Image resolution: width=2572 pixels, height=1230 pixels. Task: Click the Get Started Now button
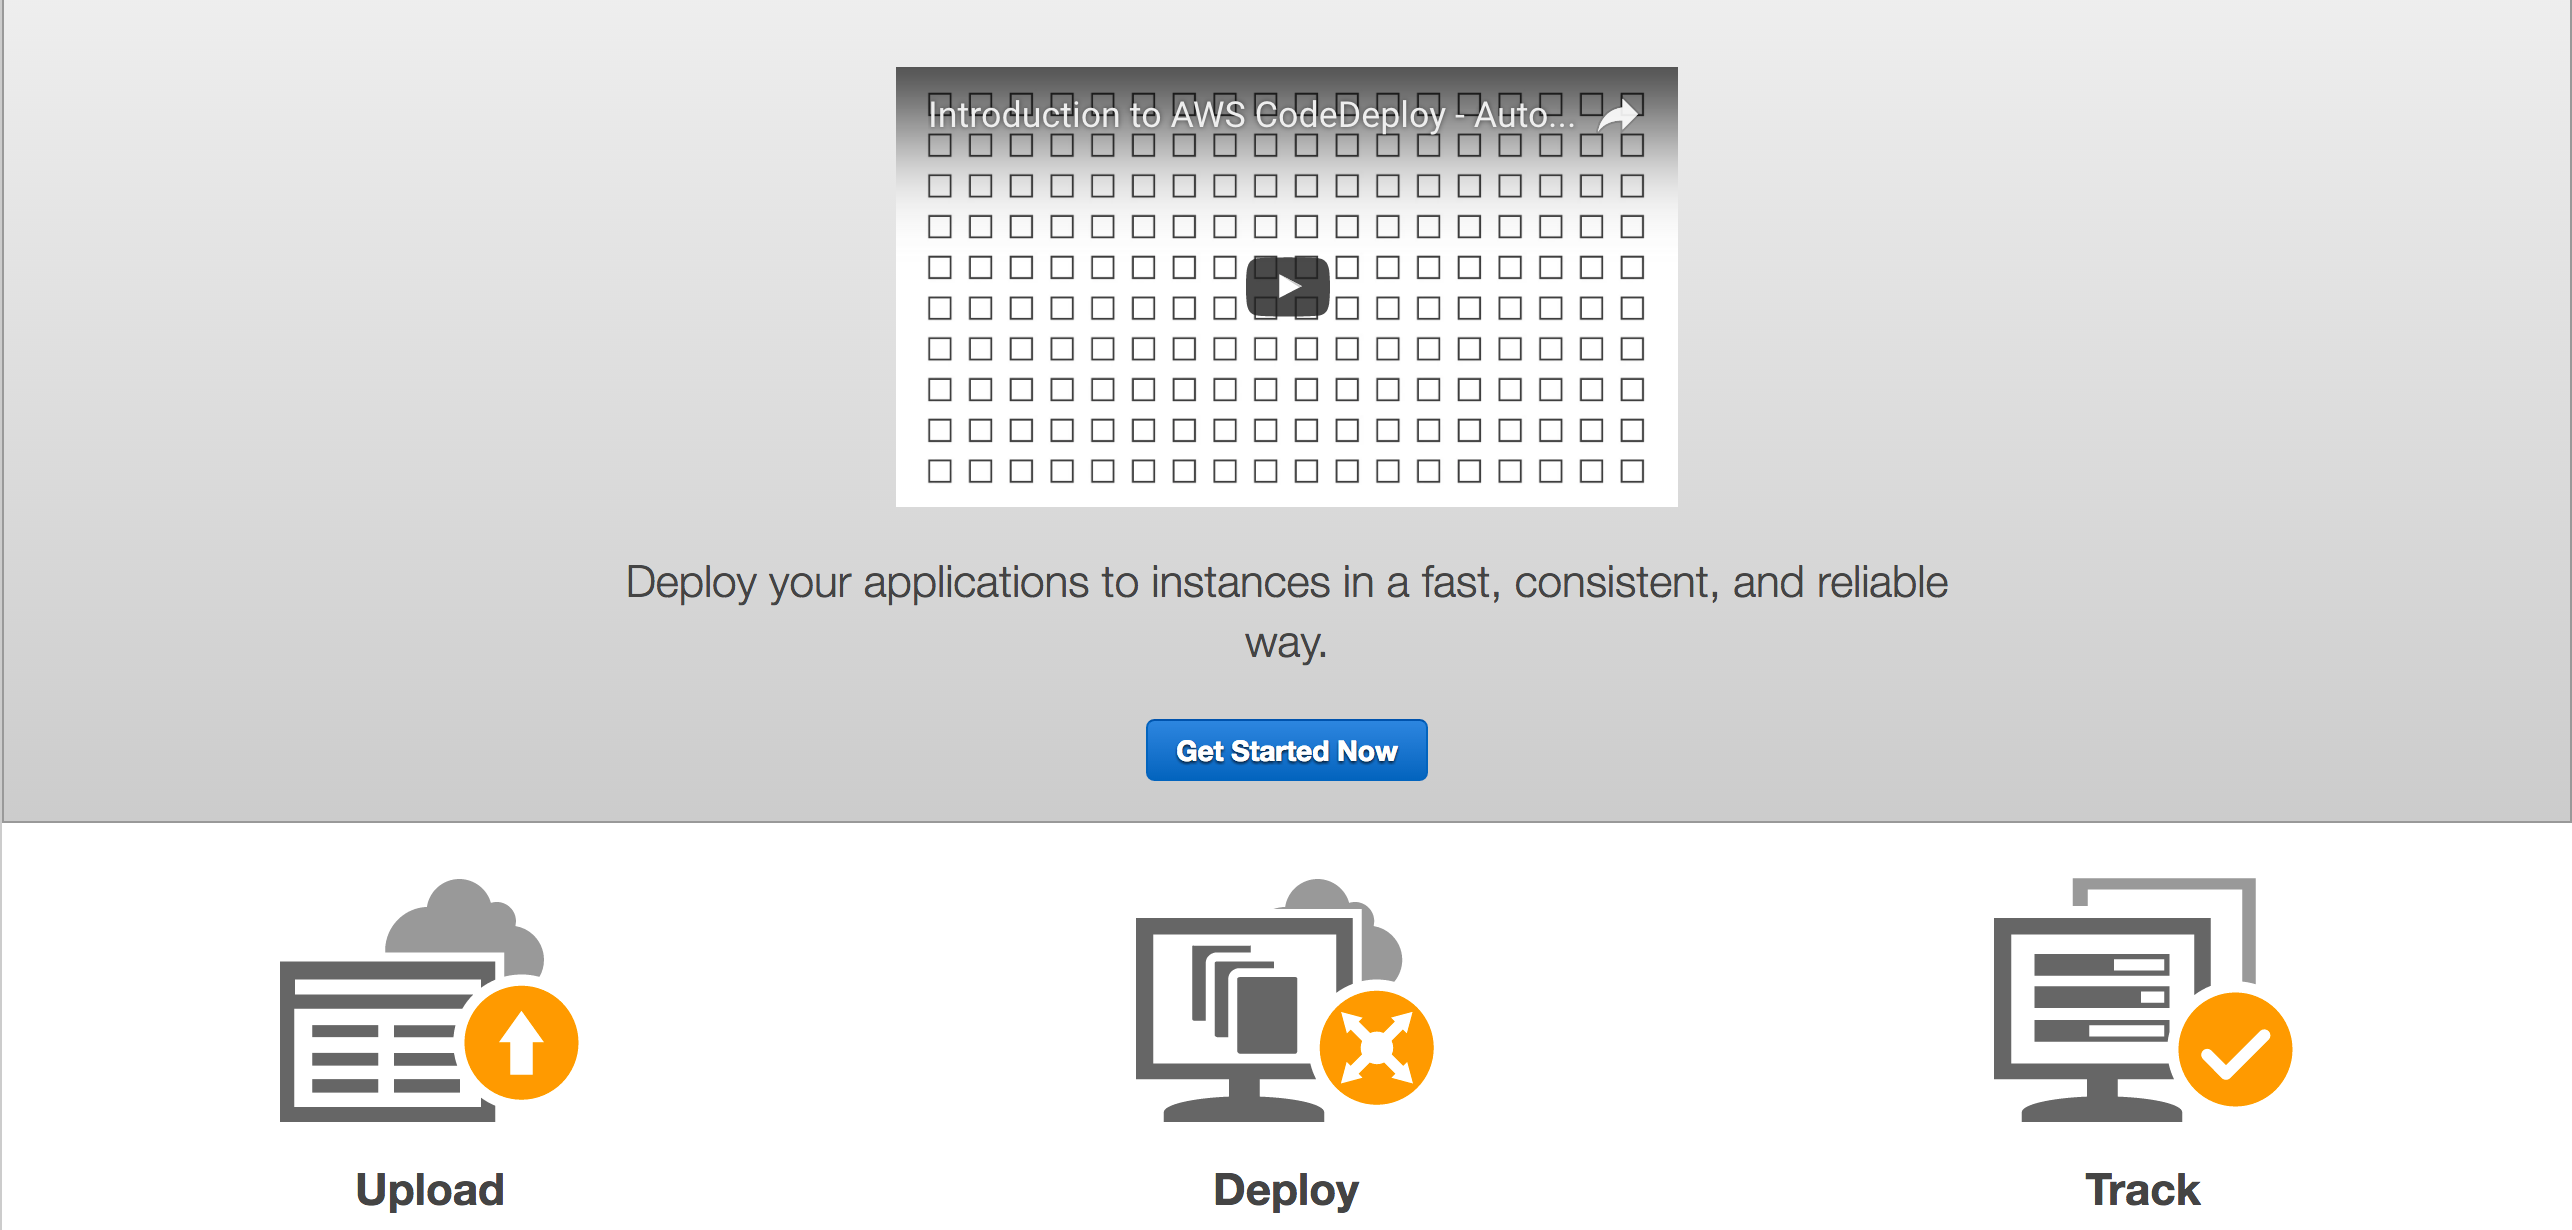coord(1286,750)
